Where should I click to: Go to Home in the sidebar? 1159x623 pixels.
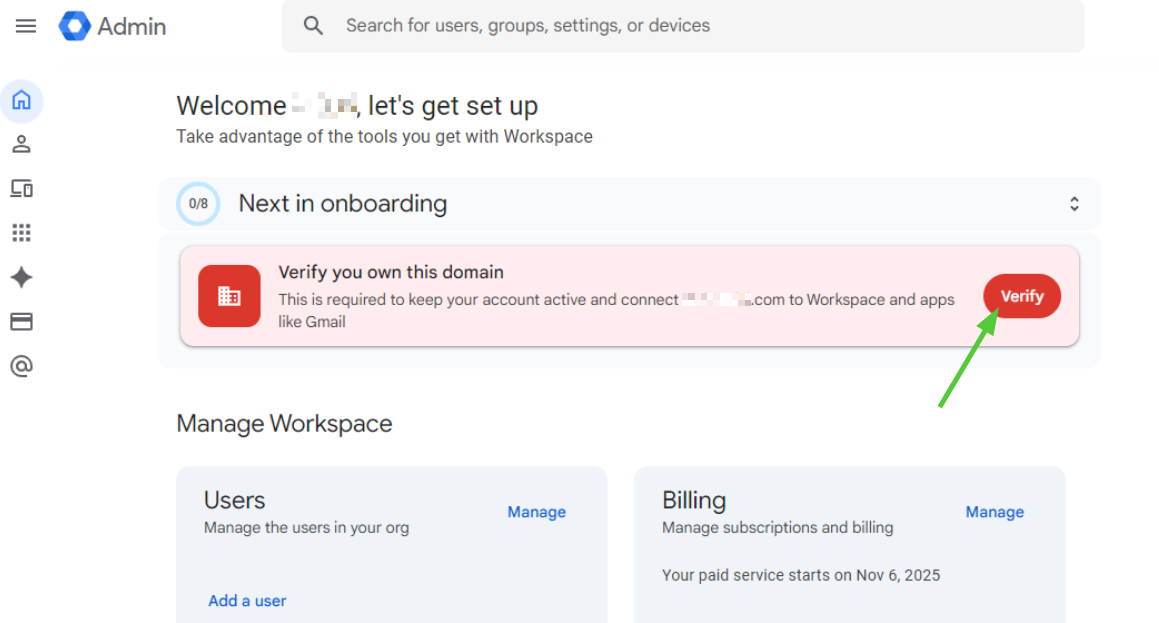coord(22,100)
